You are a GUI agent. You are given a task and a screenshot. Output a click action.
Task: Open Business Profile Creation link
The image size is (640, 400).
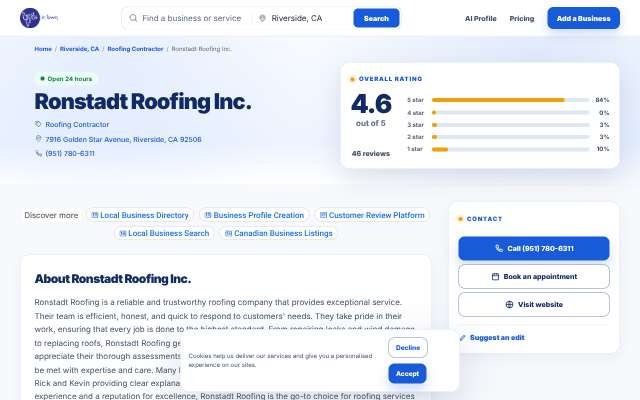(x=254, y=215)
